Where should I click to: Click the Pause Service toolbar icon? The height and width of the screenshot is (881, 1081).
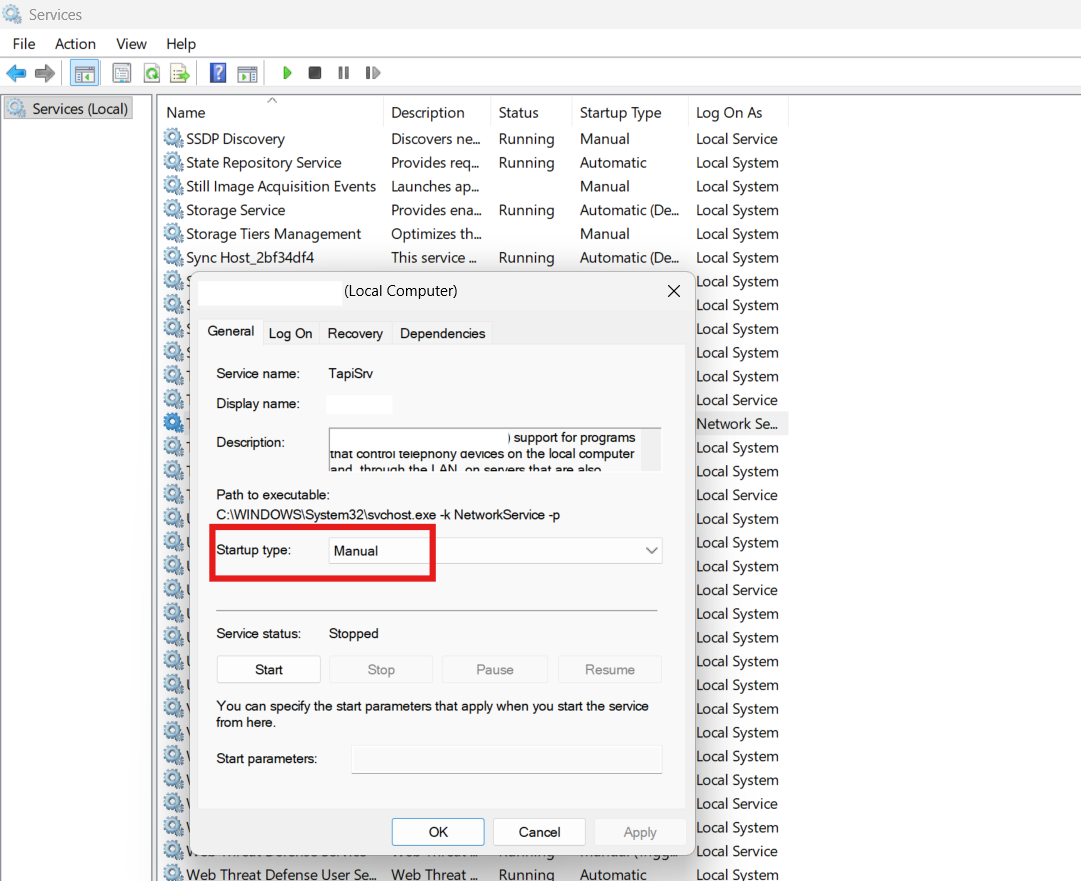[342, 72]
